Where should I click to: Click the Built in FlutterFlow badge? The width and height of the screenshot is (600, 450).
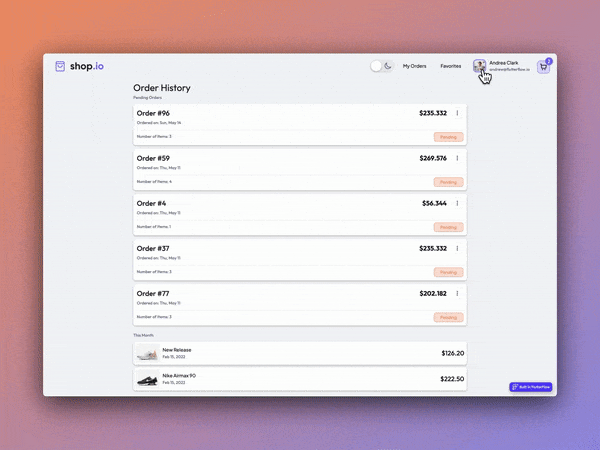pyautogui.click(x=531, y=386)
